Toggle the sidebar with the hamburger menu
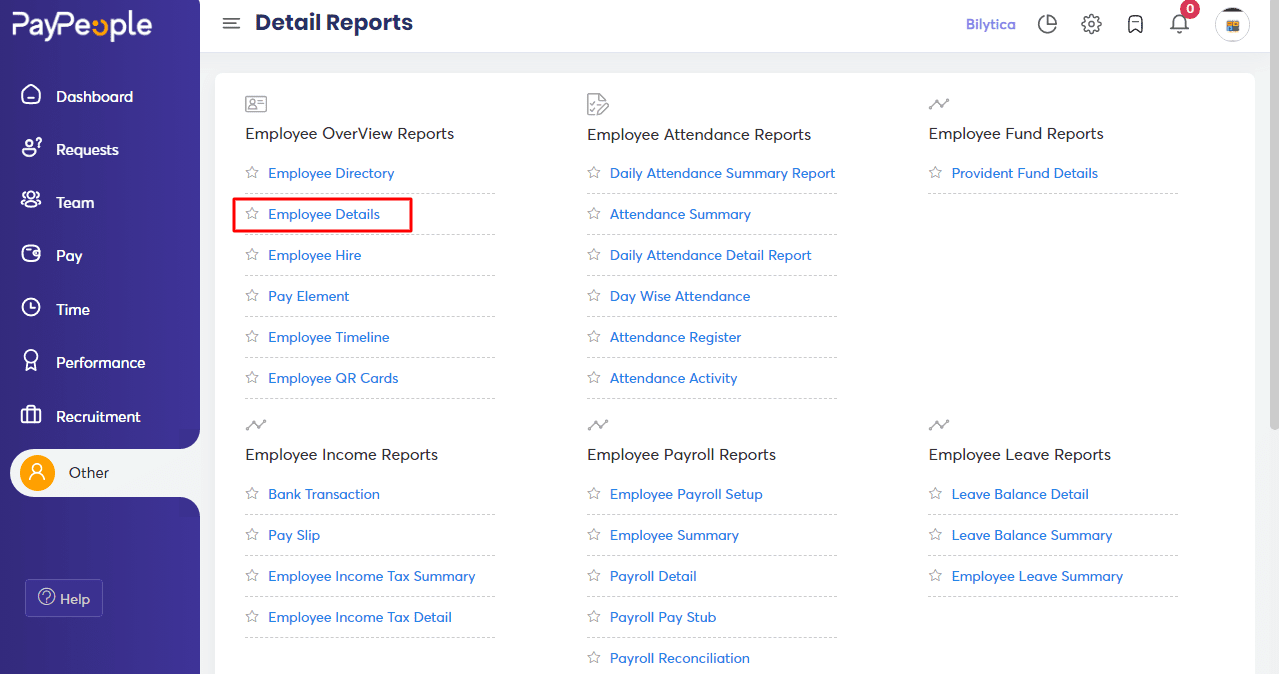This screenshot has width=1279, height=674. [x=231, y=23]
